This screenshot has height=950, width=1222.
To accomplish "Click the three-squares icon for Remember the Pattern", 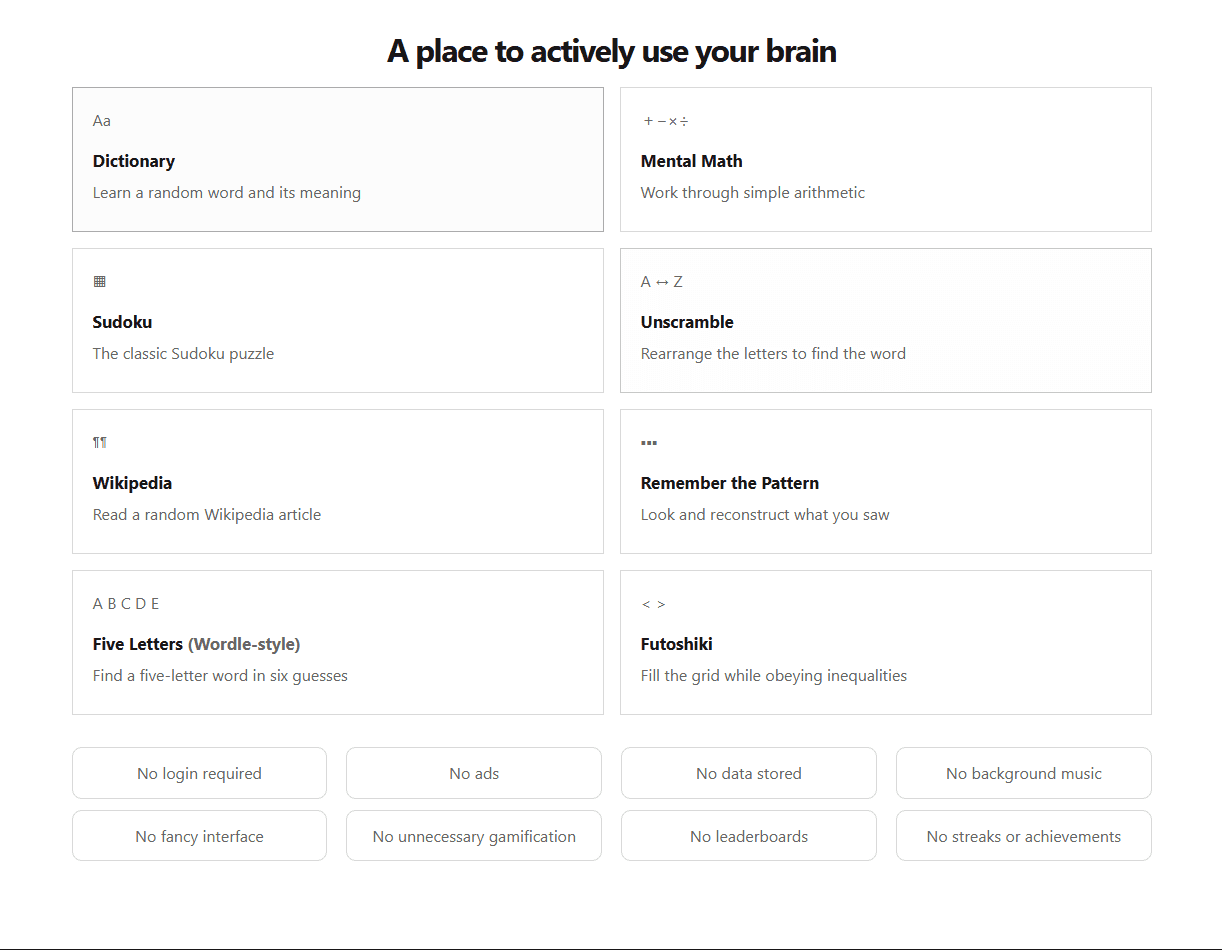I will tap(649, 443).
